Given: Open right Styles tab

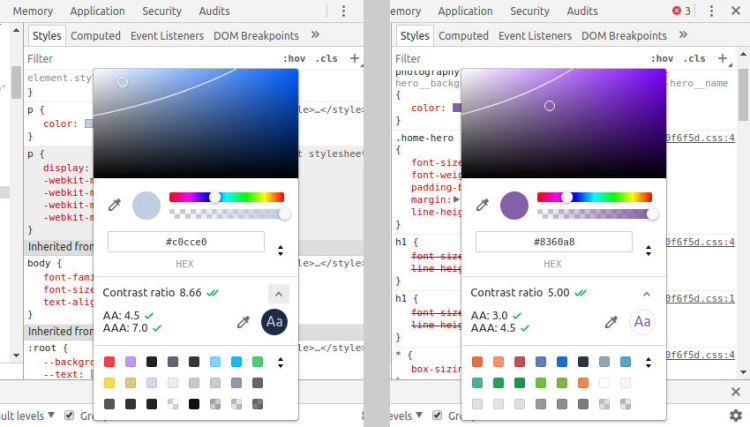Looking at the screenshot, I should point(415,36).
